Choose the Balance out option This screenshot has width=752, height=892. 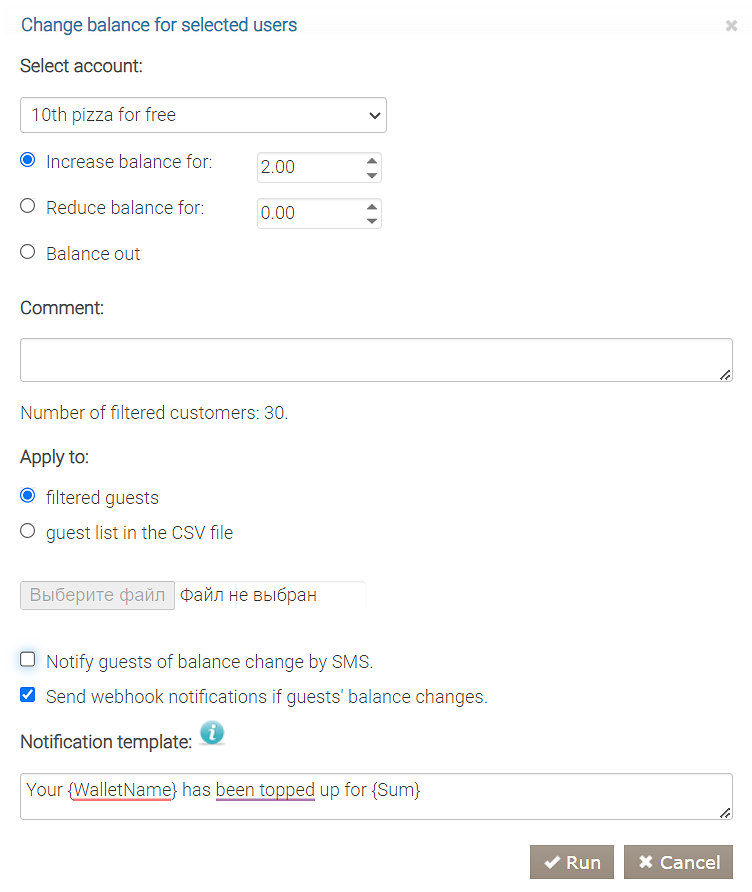(x=28, y=252)
